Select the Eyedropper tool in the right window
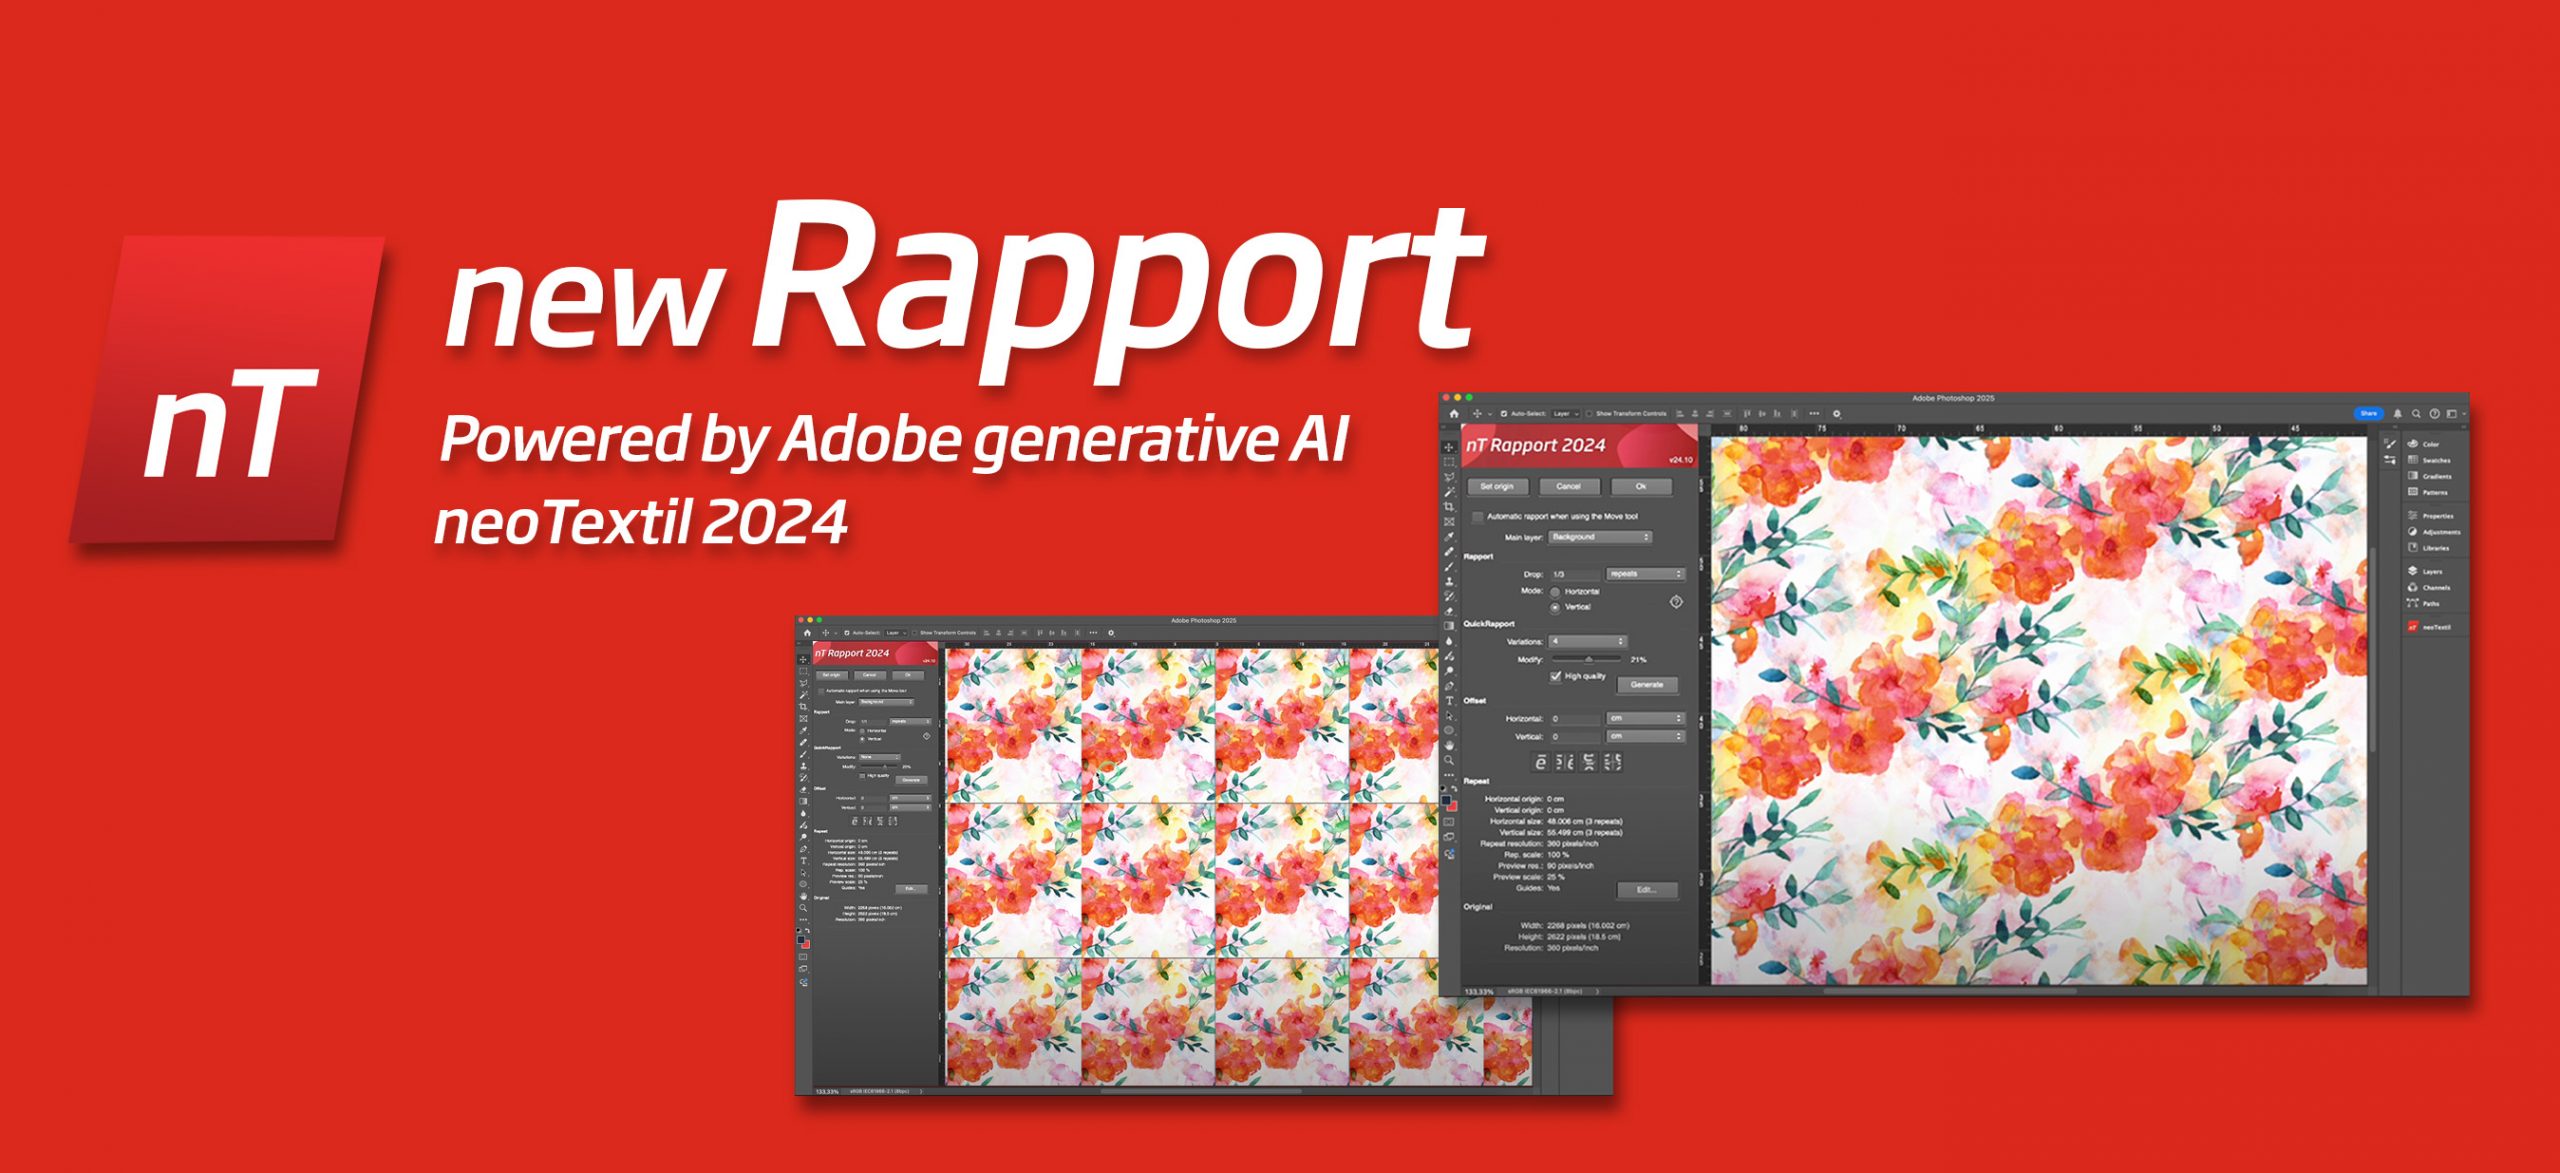 (x=1449, y=537)
